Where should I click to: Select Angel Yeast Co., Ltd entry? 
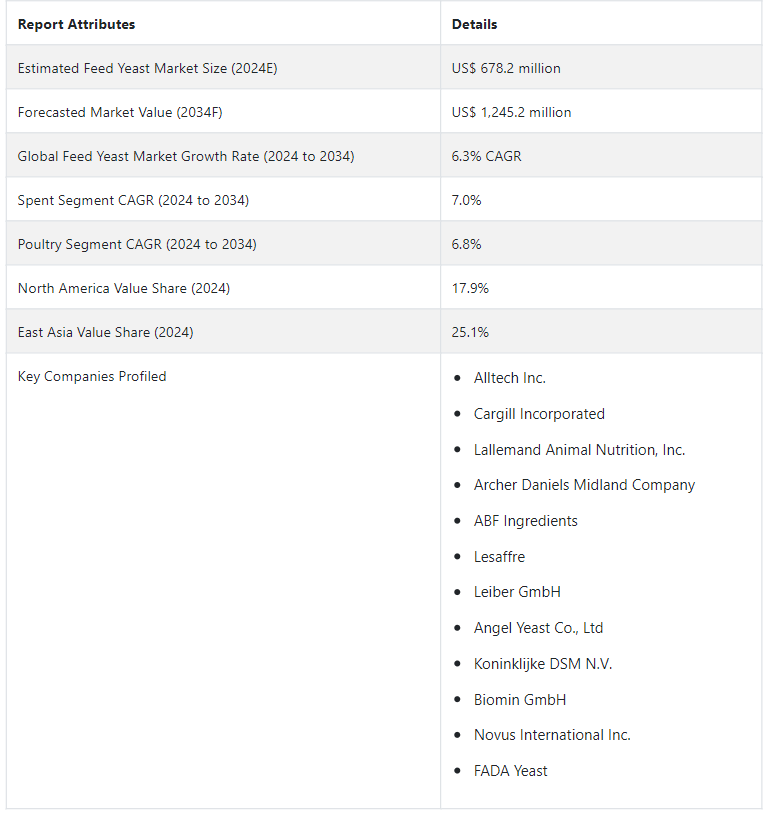tap(538, 628)
